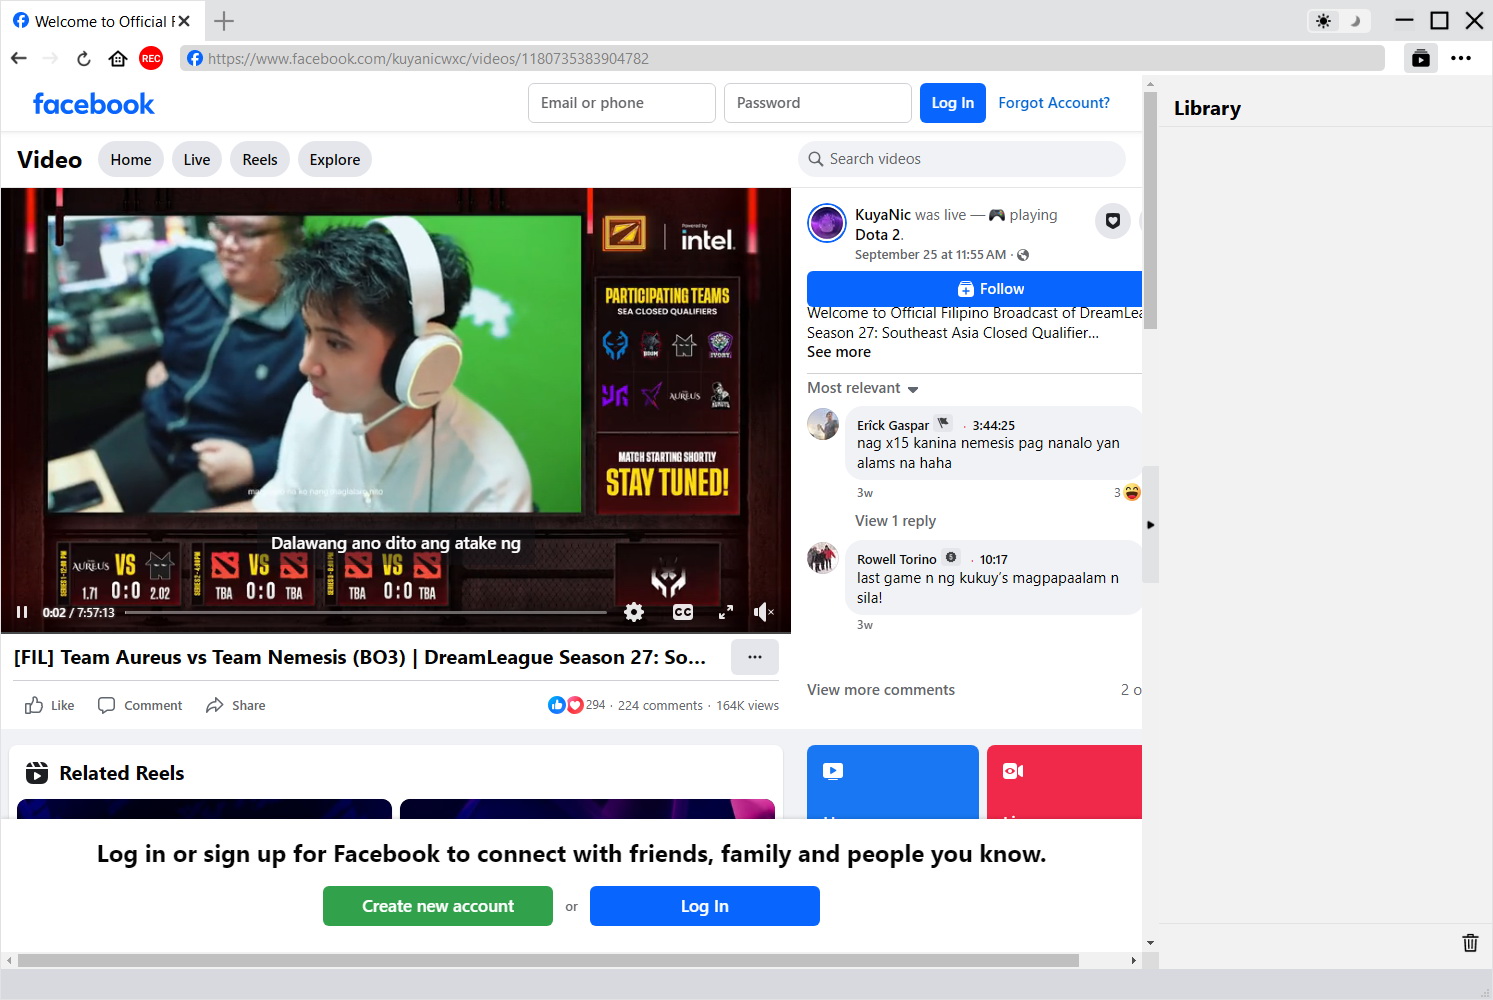
Task: Jump to timestamp 10:17 in comment
Action: click(993, 559)
